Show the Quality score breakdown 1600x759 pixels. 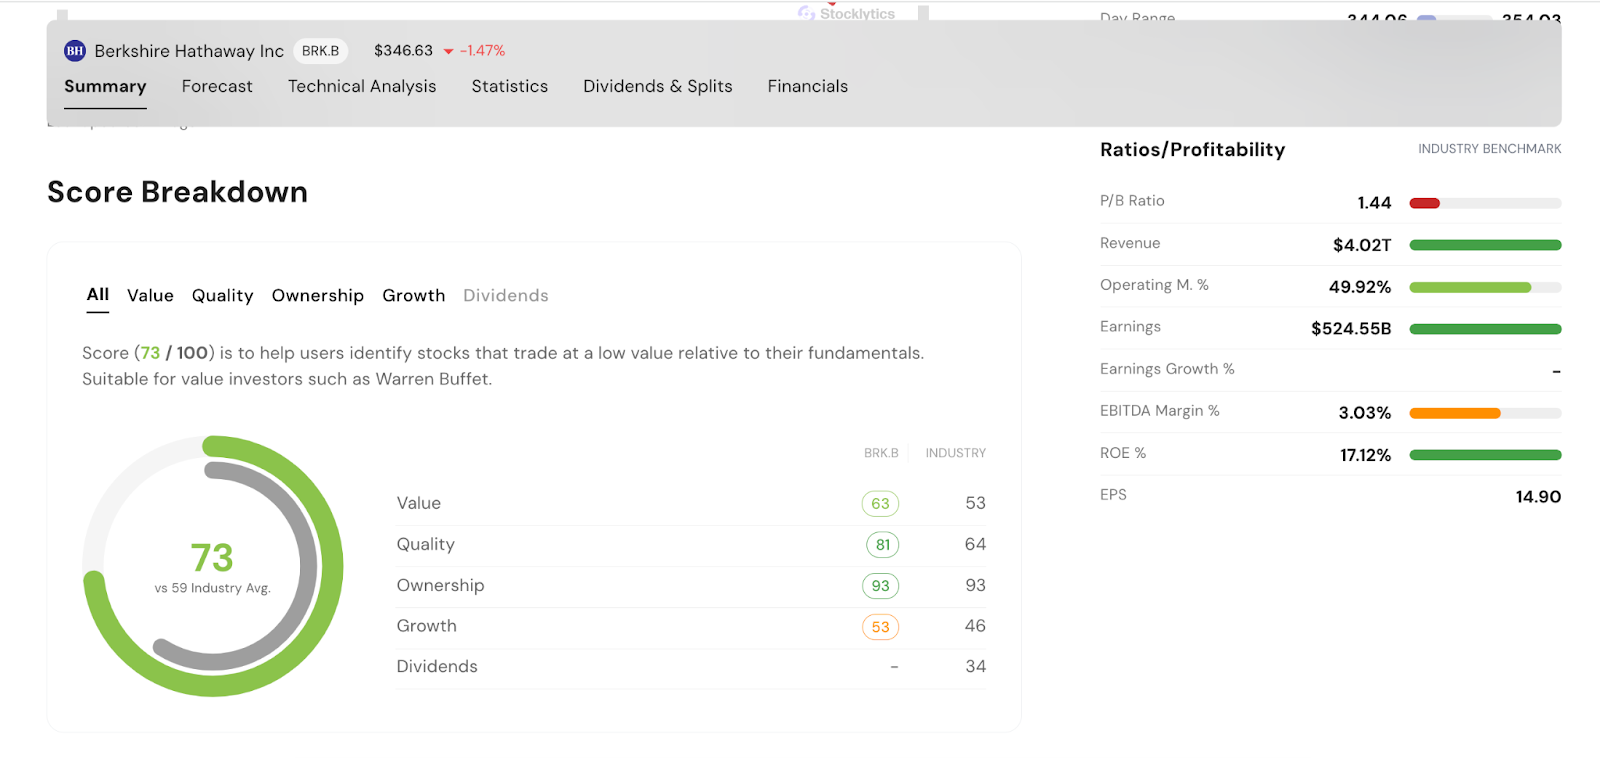pyautogui.click(x=223, y=296)
